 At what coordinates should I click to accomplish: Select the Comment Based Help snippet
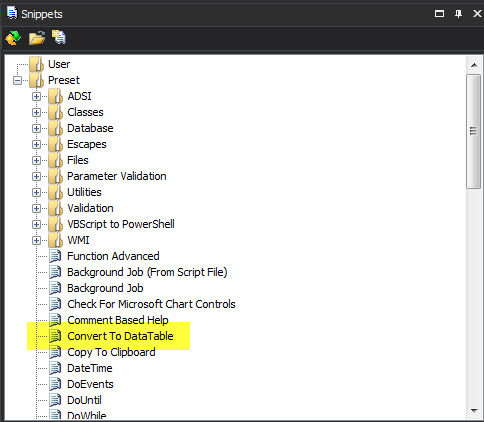pyautogui.click(x=118, y=320)
